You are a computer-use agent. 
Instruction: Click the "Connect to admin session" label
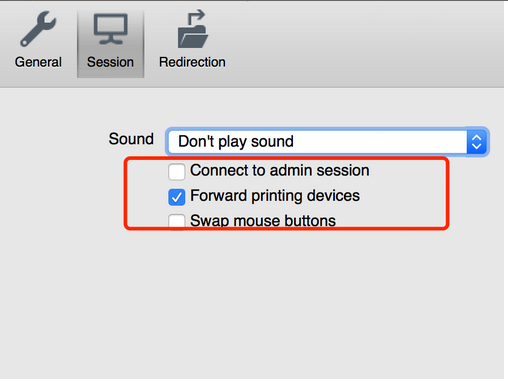click(x=280, y=171)
